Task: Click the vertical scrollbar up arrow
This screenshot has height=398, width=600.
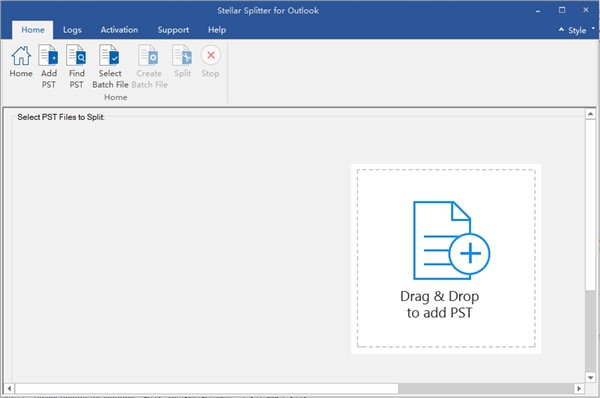Action: [x=590, y=114]
